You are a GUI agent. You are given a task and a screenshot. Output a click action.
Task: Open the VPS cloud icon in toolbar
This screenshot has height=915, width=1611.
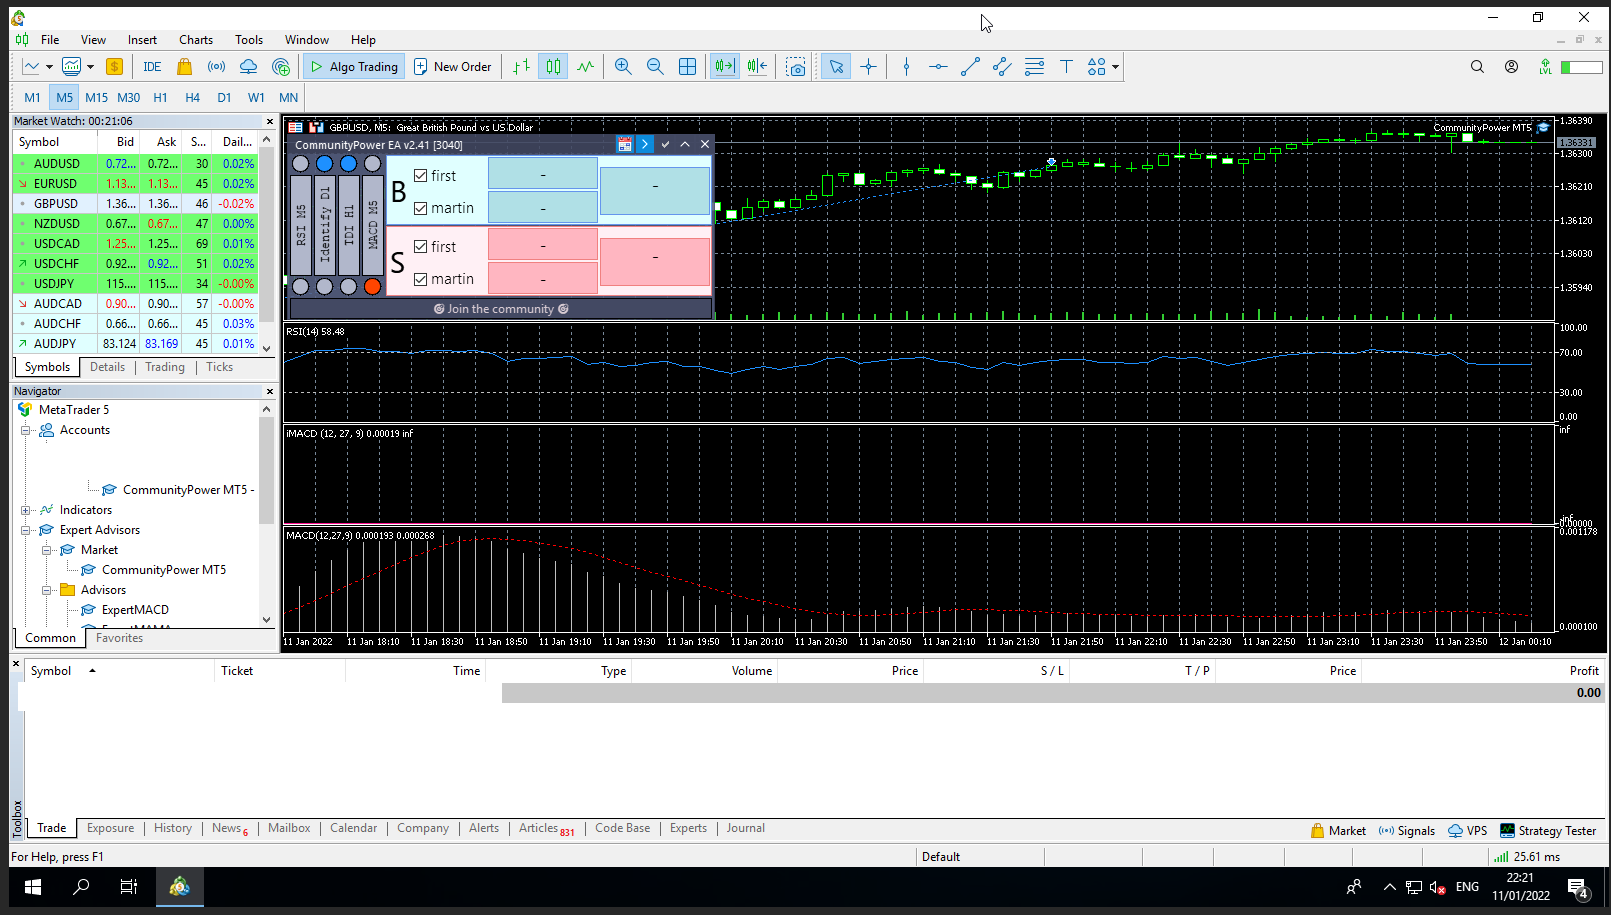click(x=248, y=66)
